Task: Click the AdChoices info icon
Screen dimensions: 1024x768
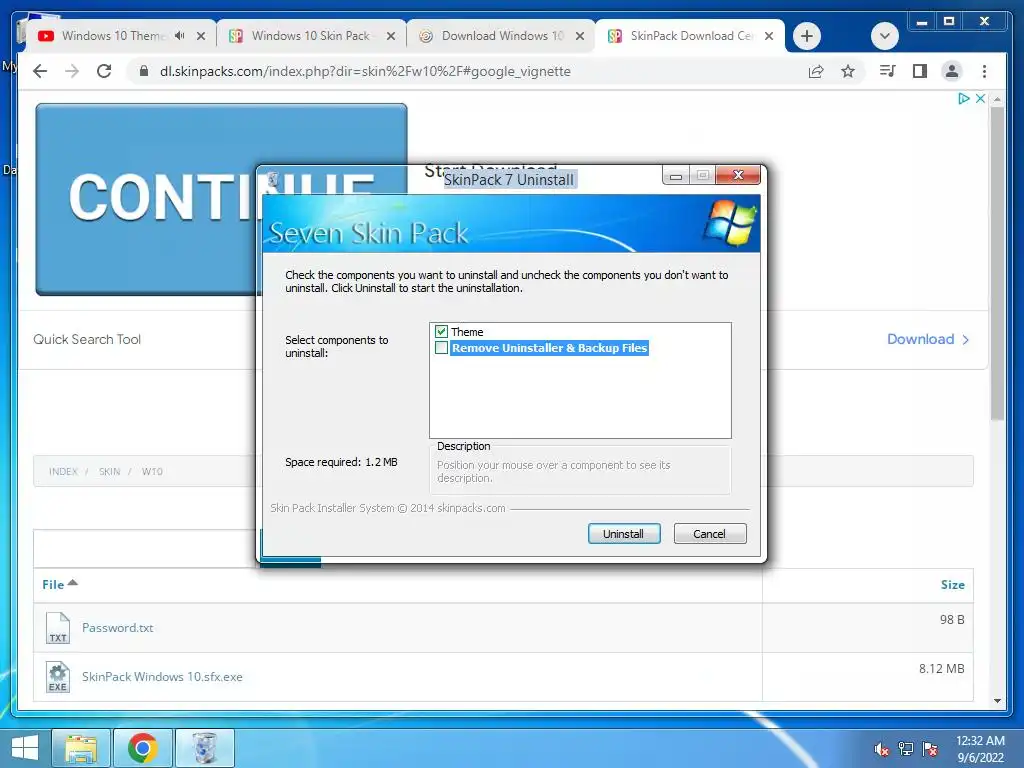Action: [x=963, y=99]
